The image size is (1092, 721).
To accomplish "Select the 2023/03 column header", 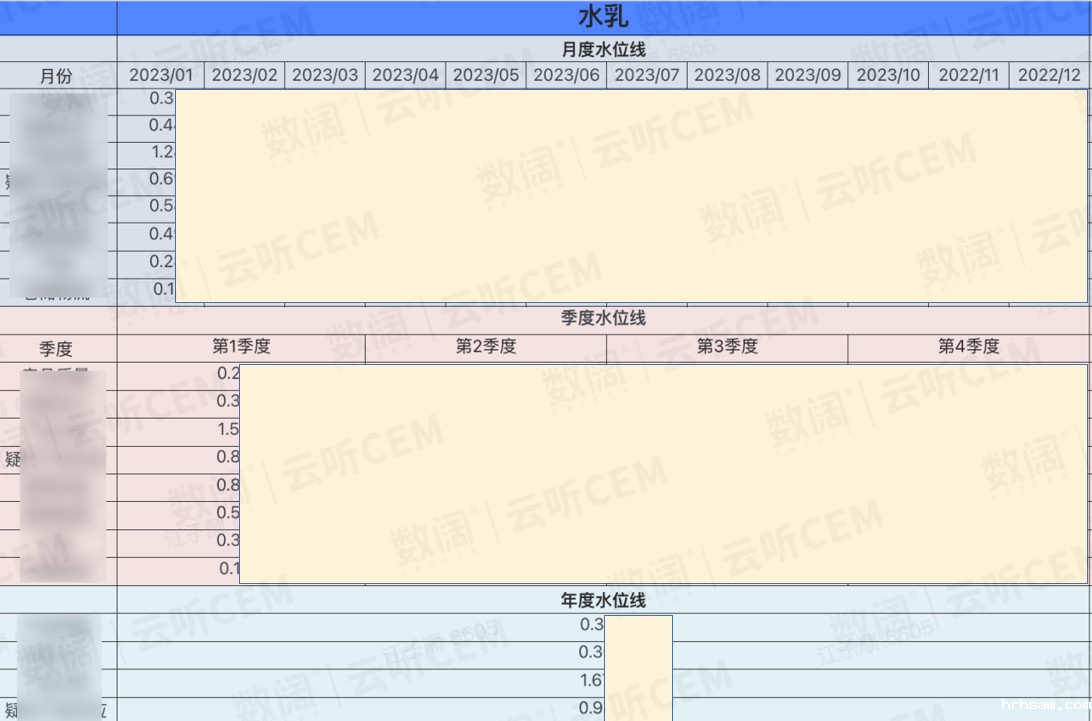I will click(x=325, y=75).
